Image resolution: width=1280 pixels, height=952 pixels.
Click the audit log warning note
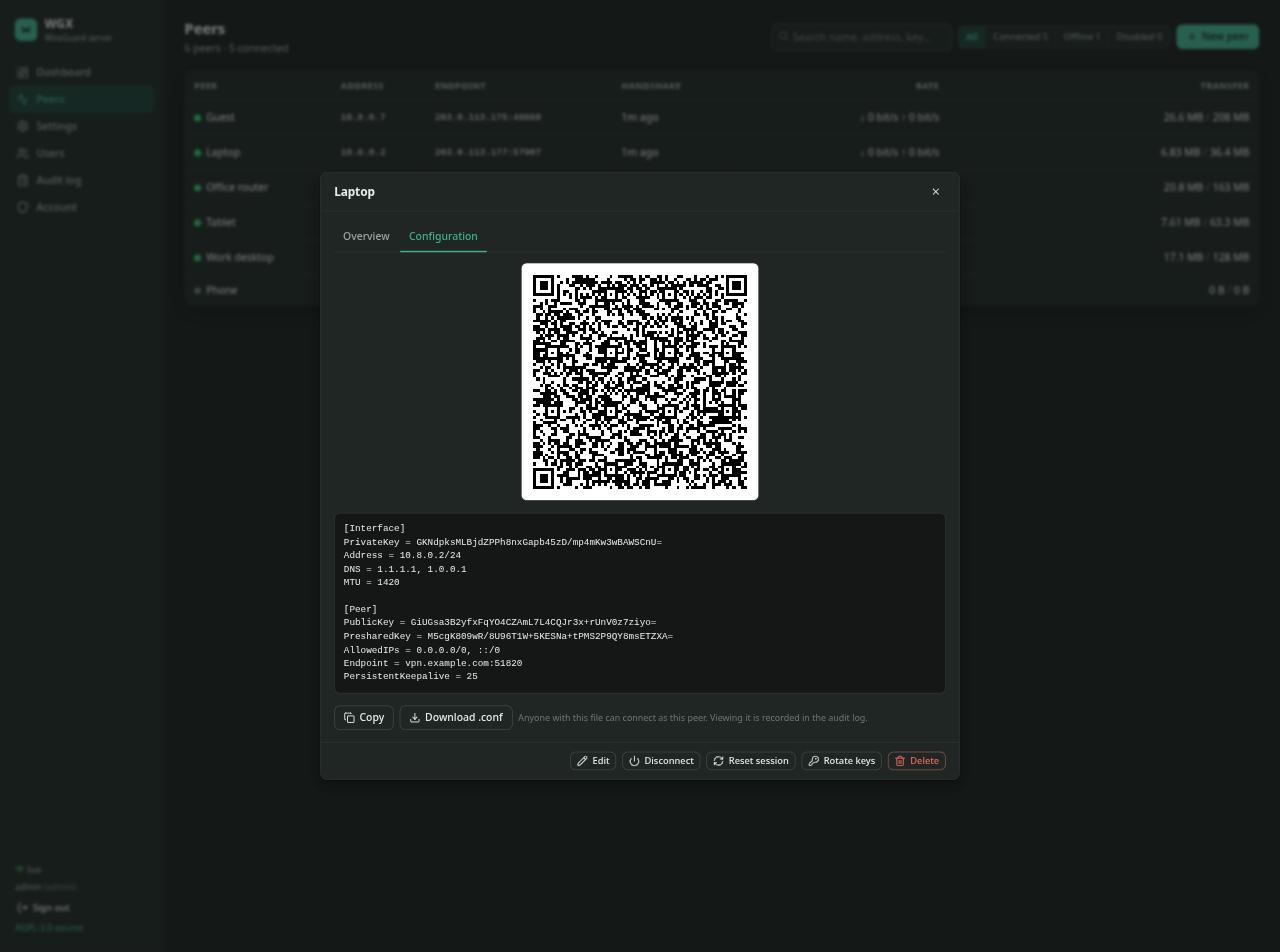pos(692,718)
